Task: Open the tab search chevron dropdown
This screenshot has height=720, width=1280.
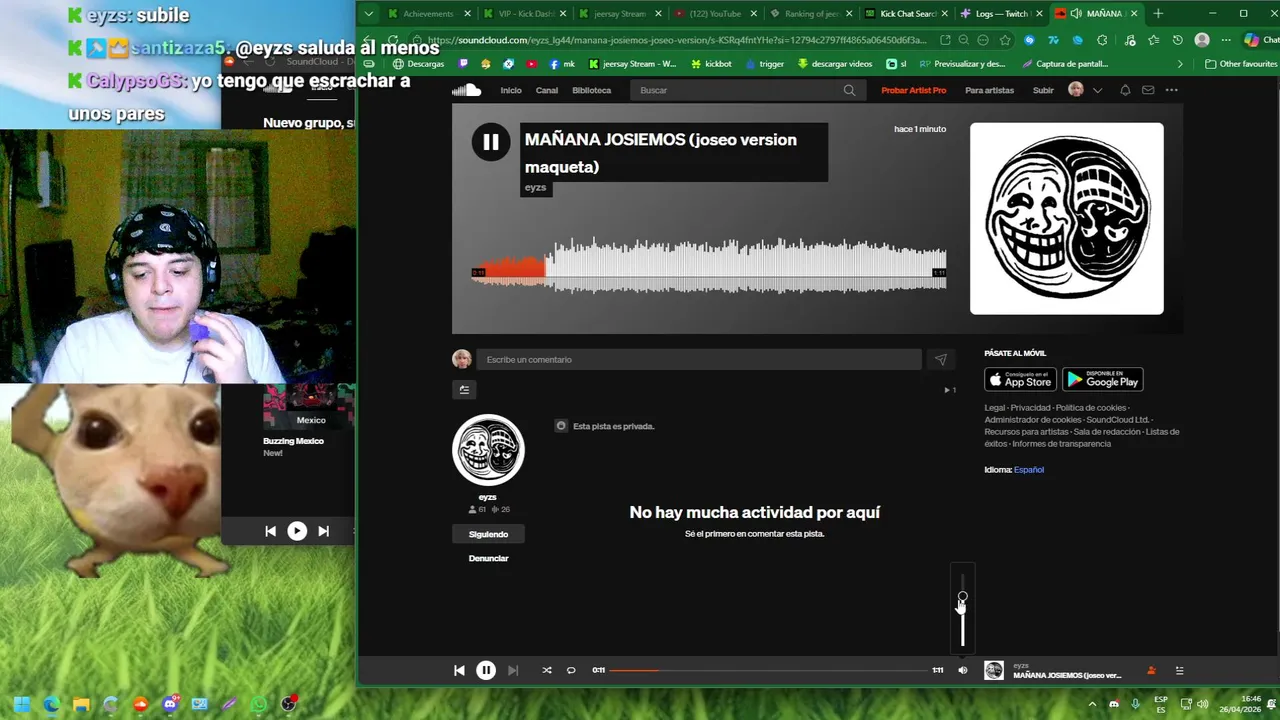Action: click(x=369, y=14)
